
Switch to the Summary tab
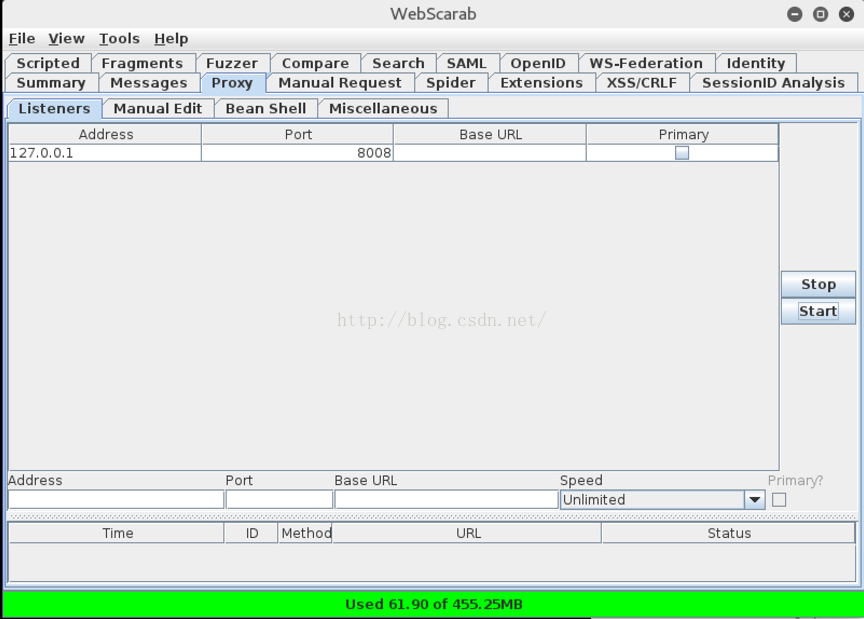(x=51, y=83)
